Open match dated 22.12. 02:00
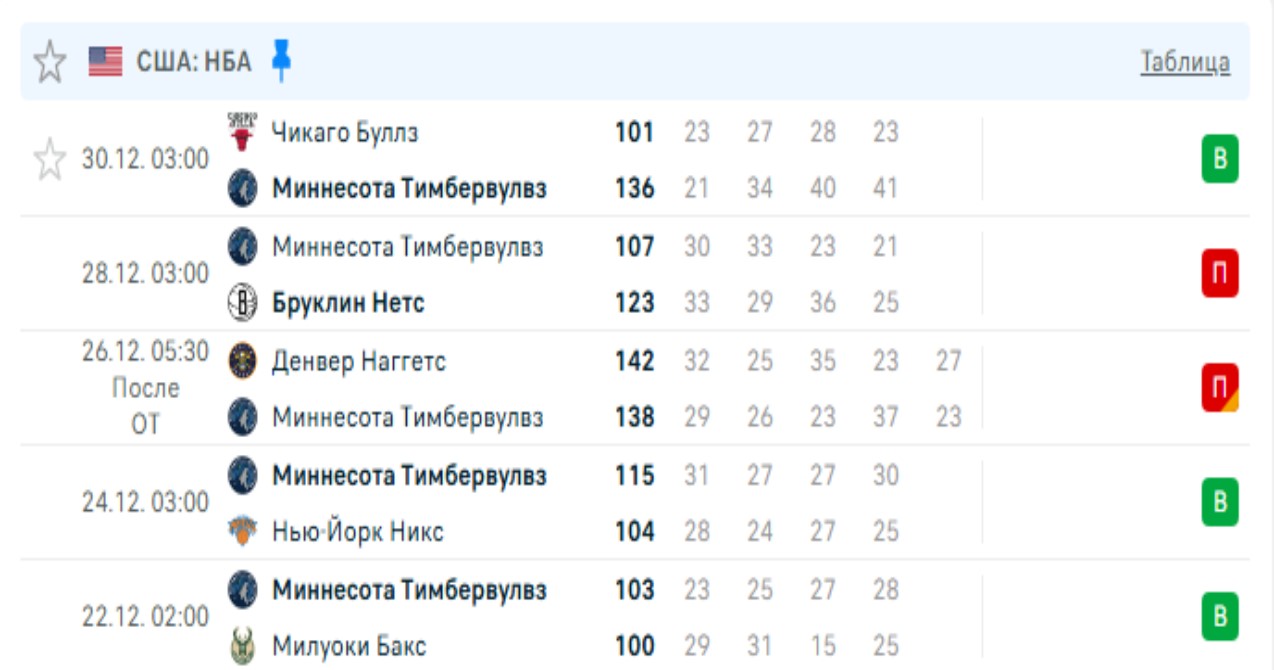Image resolution: width=1274 pixels, height=670 pixels. (146, 617)
